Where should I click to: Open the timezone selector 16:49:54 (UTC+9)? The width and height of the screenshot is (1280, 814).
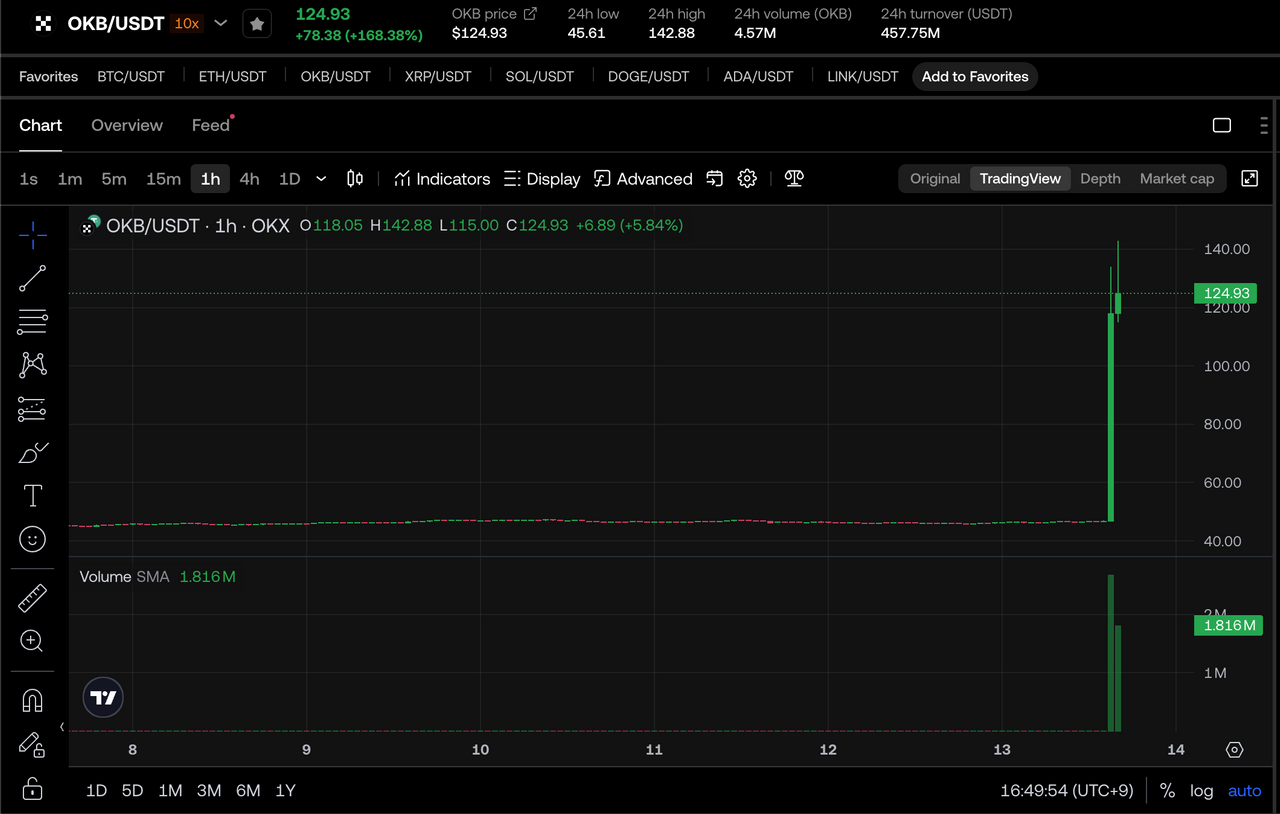click(1067, 791)
